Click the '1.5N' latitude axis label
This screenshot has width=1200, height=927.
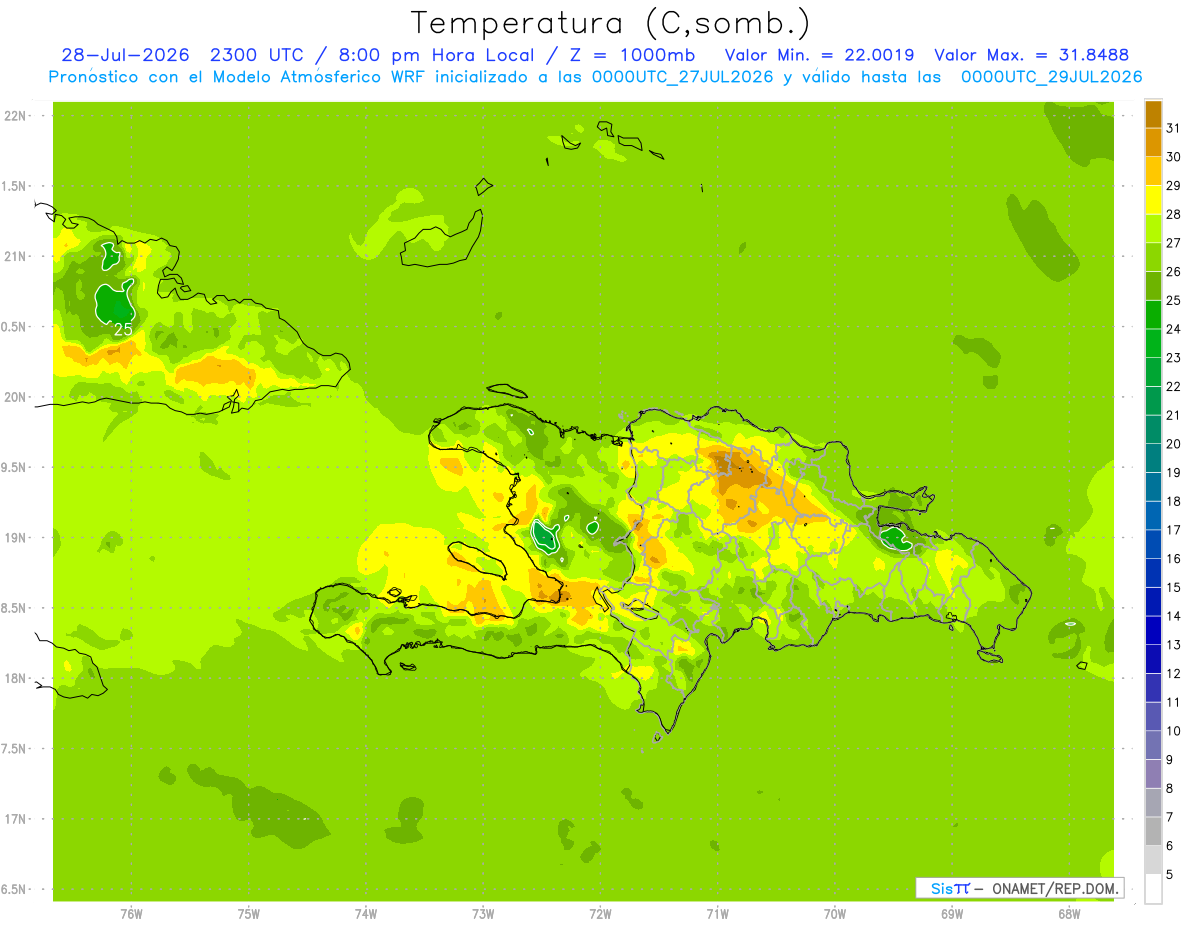click(15, 186)
